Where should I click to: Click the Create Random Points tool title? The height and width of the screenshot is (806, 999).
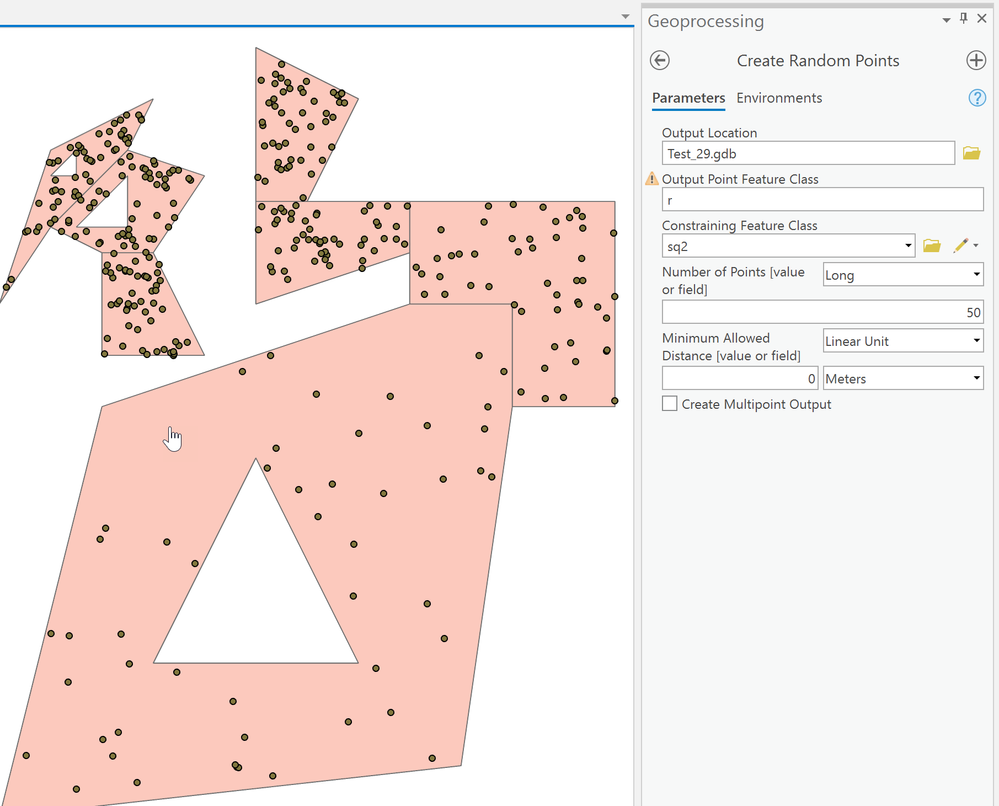818,61
